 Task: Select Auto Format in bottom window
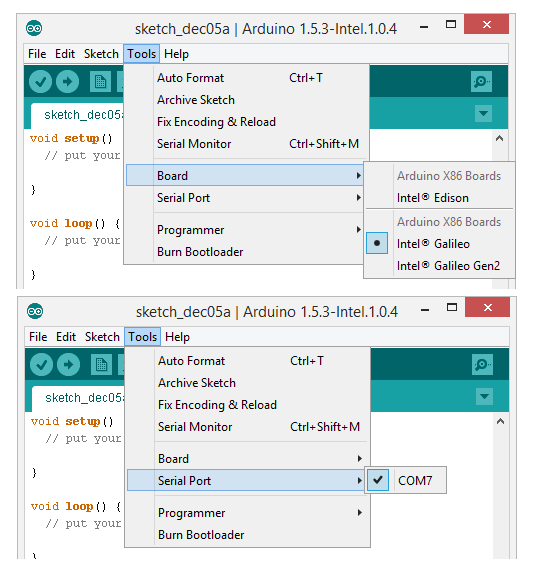point(248,361)
